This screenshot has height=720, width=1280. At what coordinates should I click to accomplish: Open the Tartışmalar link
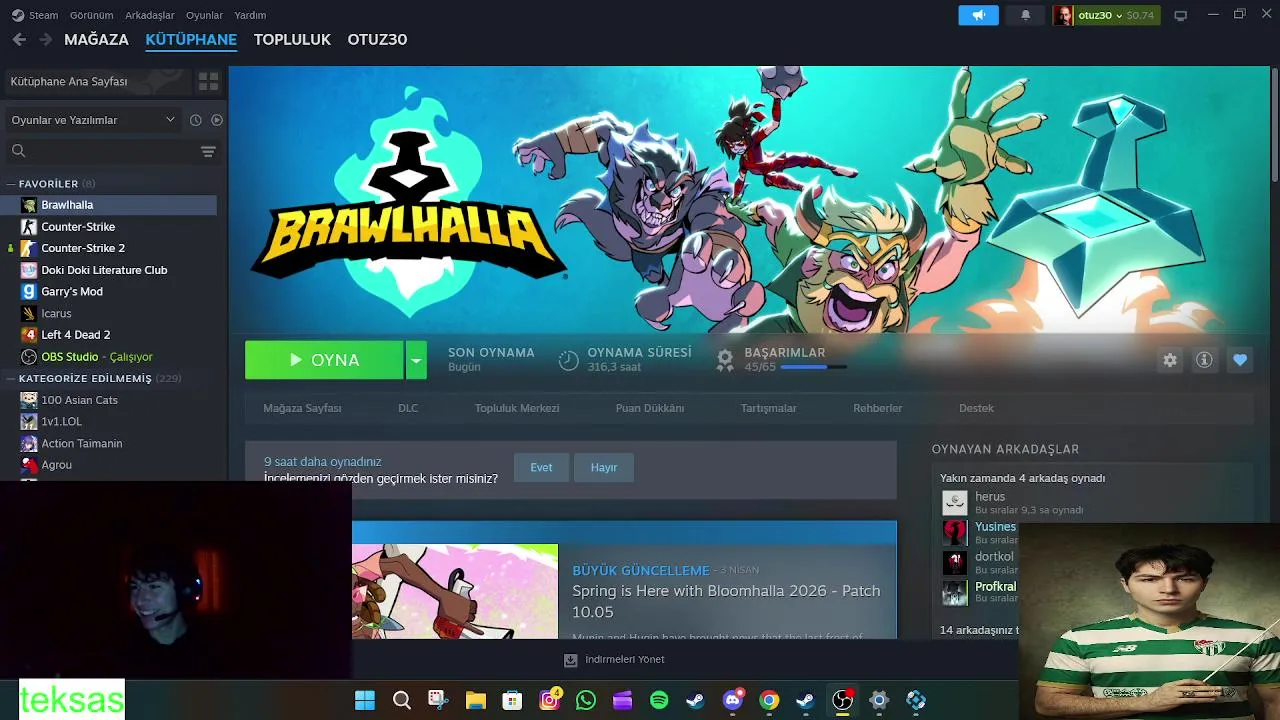pos(769,408)
